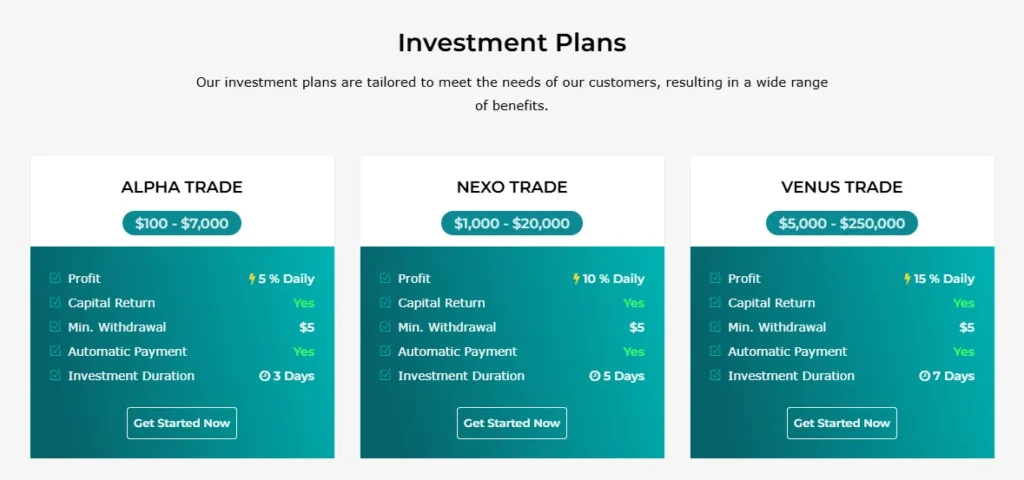Click the Investment Plans heading
The height and width of the screenshot is (480, 1024).
[x=512, y=43]
